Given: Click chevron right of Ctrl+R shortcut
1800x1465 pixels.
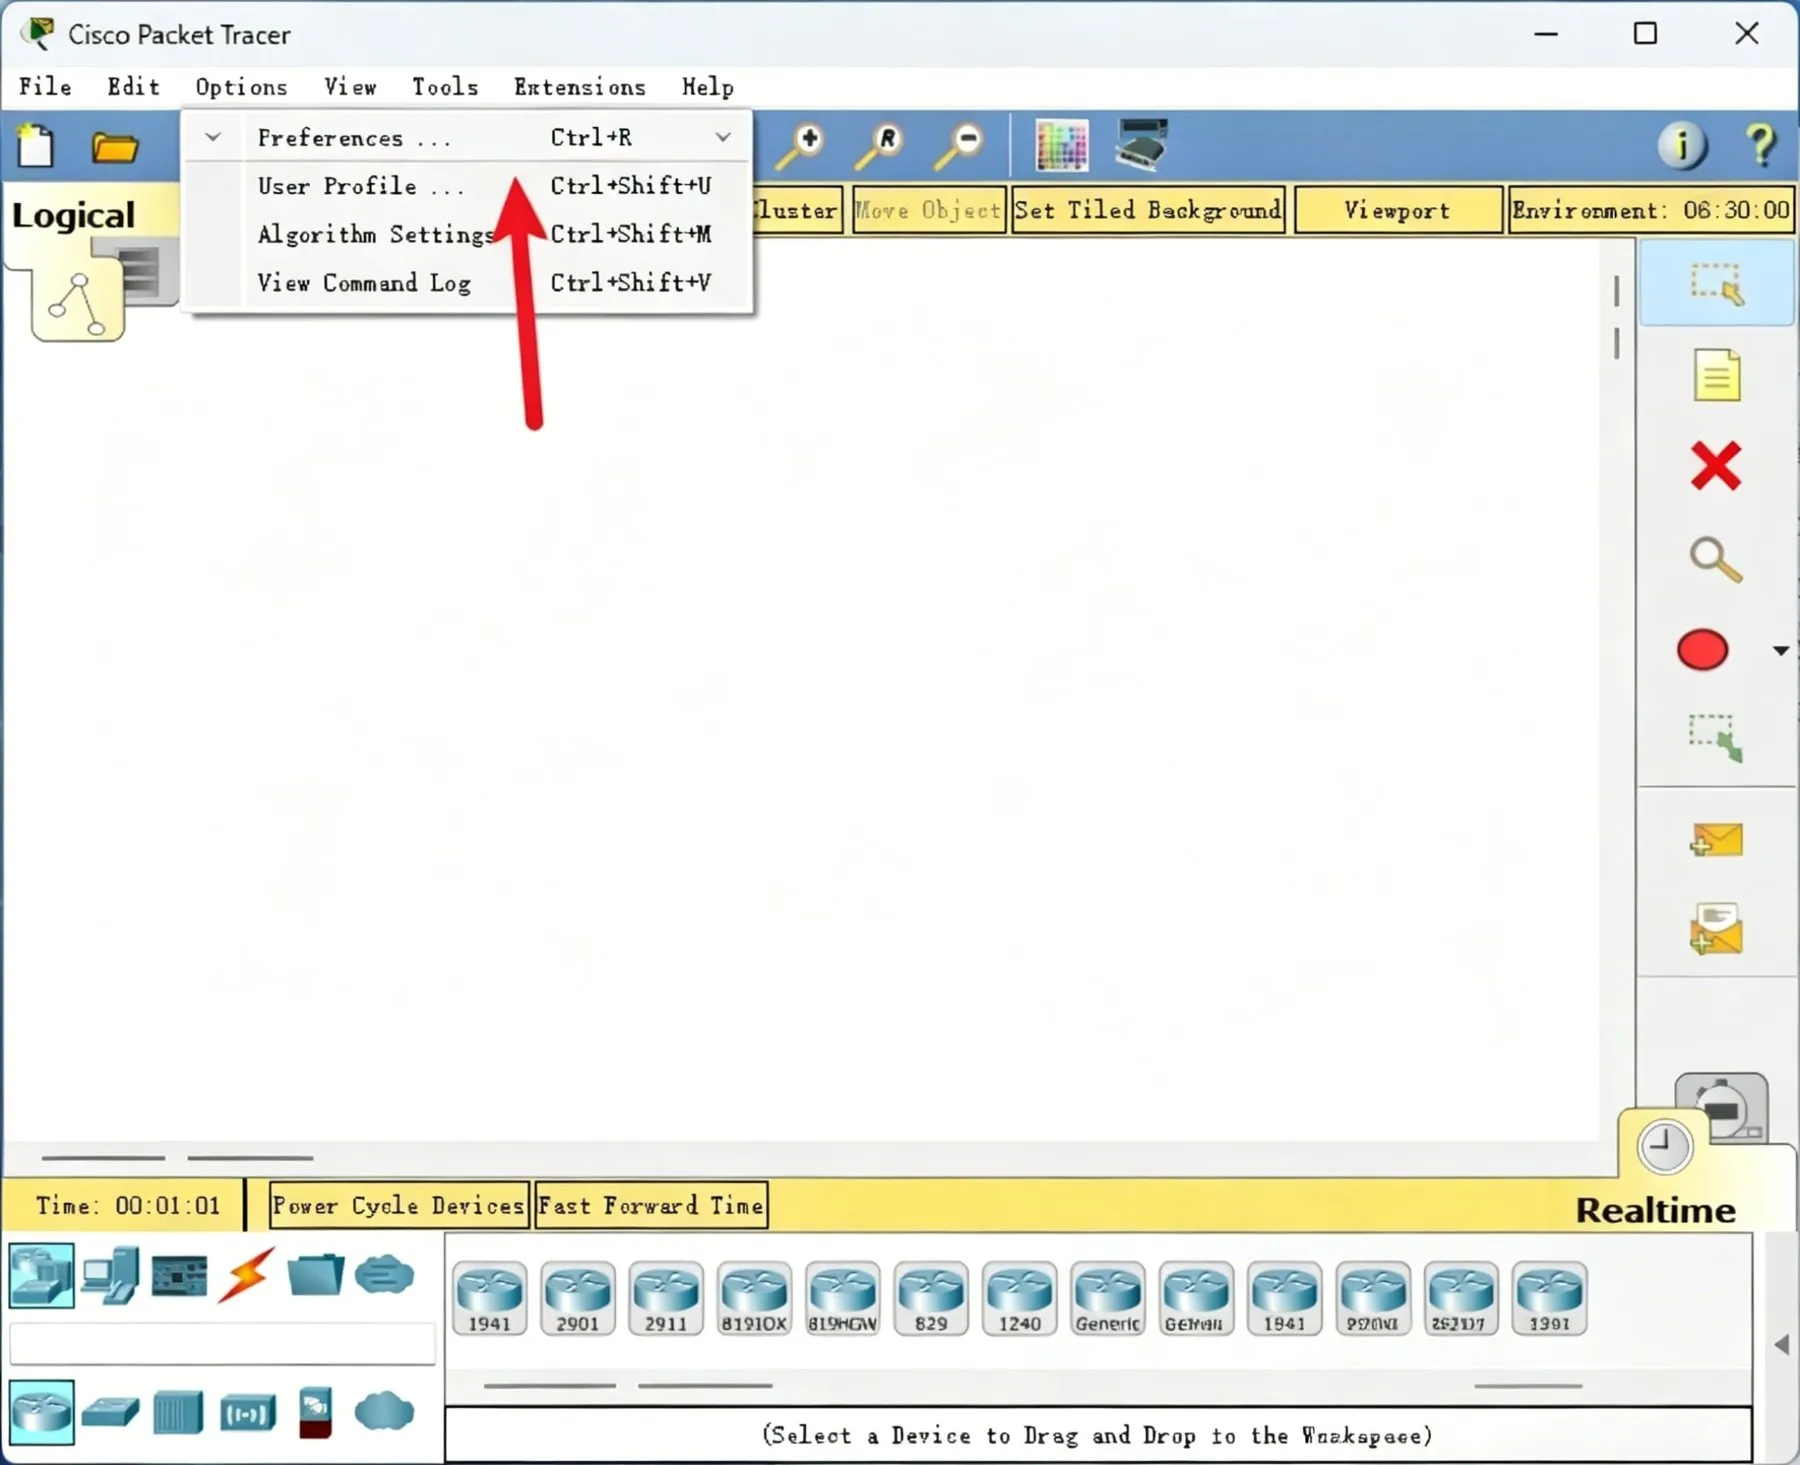Looking at the screenshot, I should pos(723,137).
